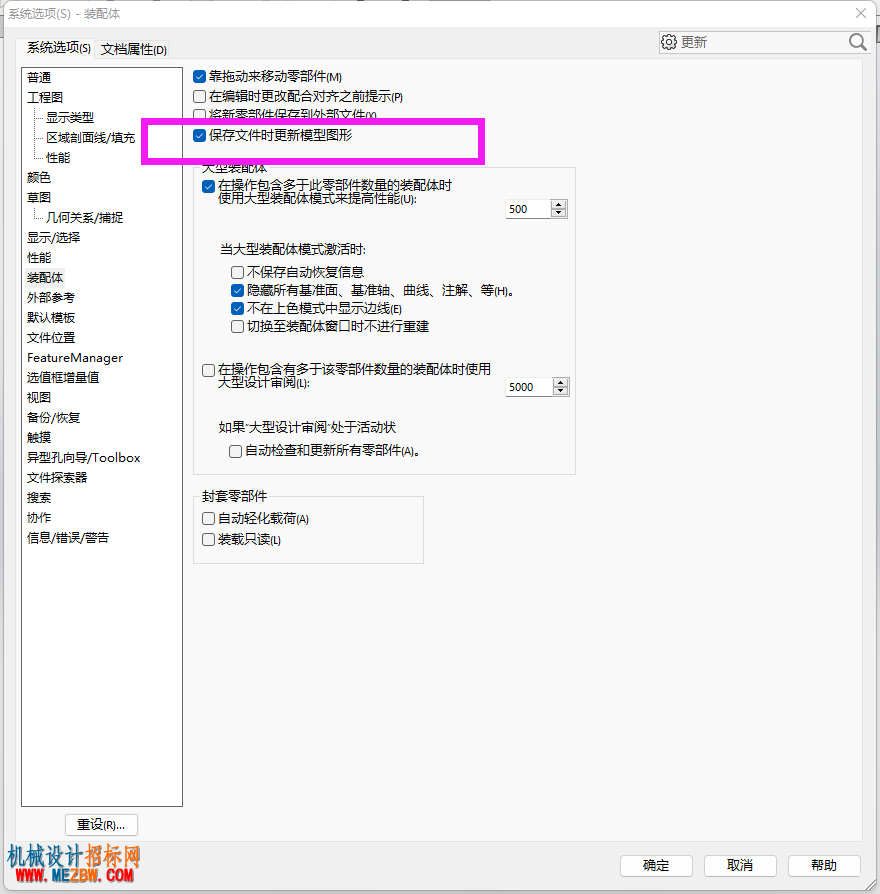Select 草图 in options tree
880x894 pixels.
click(39, 197)
